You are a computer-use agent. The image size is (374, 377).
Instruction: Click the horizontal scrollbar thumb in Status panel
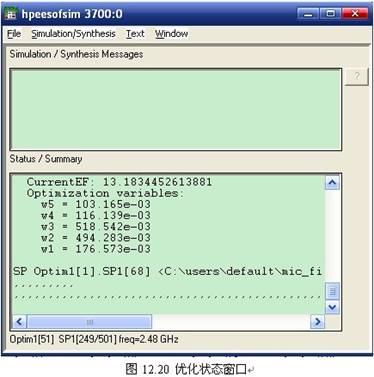(89, 322)
